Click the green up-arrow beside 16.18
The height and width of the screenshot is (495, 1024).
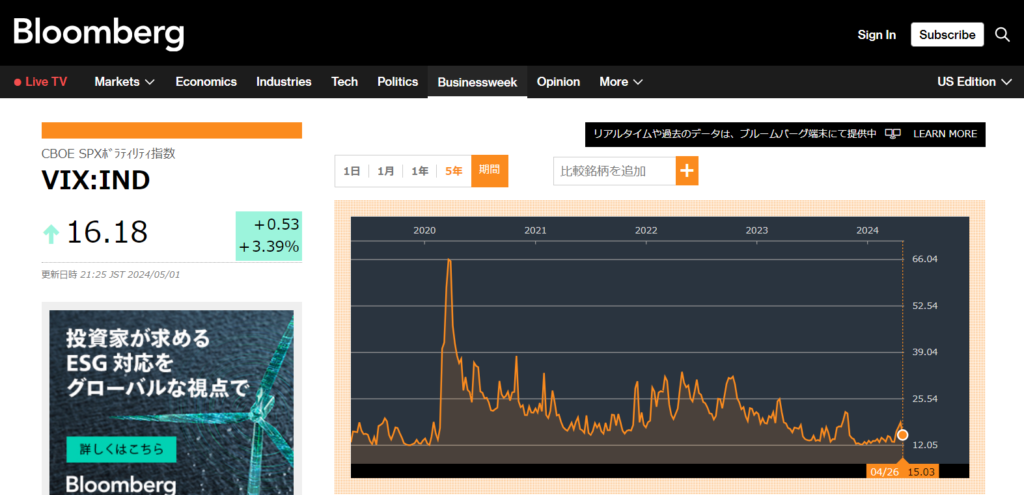pyautogui.click(x=51, y=234)
